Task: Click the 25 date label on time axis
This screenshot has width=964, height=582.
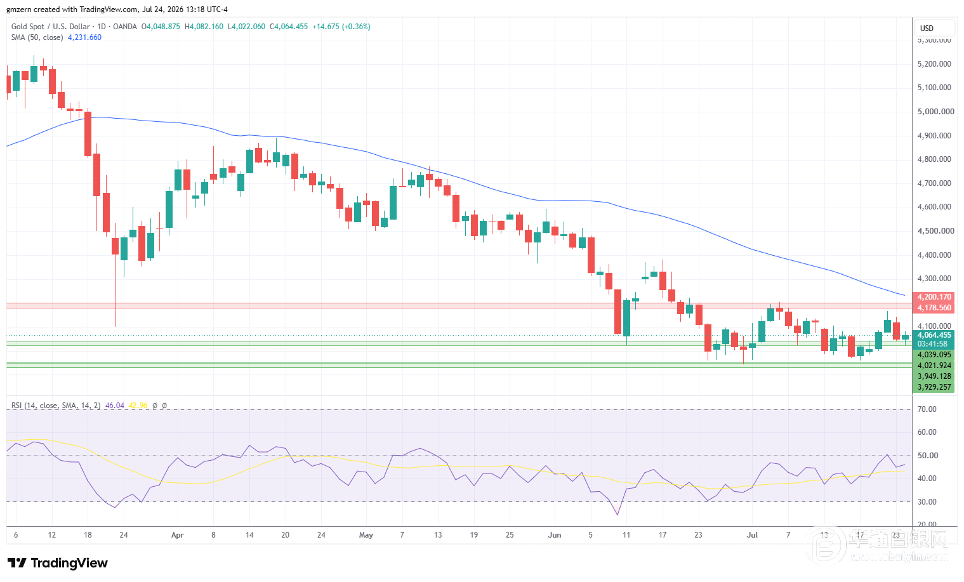Action: [510, 535]
